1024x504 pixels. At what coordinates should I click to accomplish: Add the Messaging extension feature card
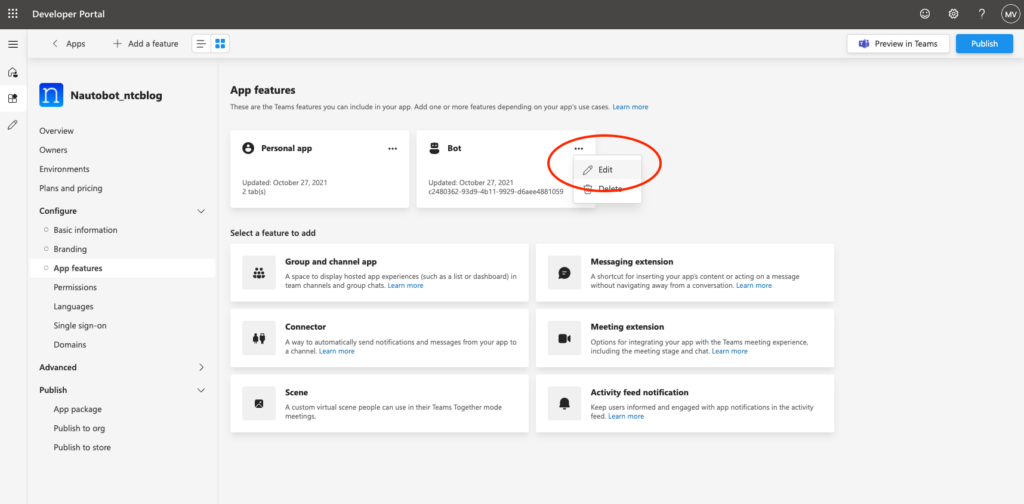(x=685, y=273)
